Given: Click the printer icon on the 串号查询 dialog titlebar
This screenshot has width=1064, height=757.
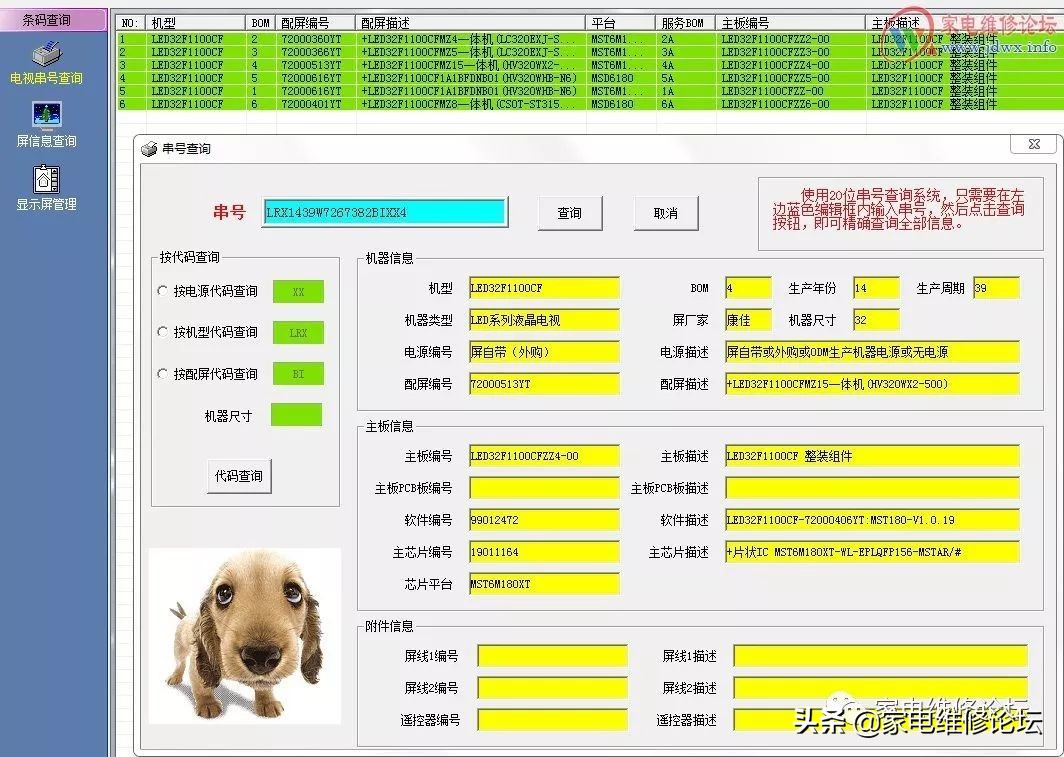Looking at the screenshot, I should [147, 147].
